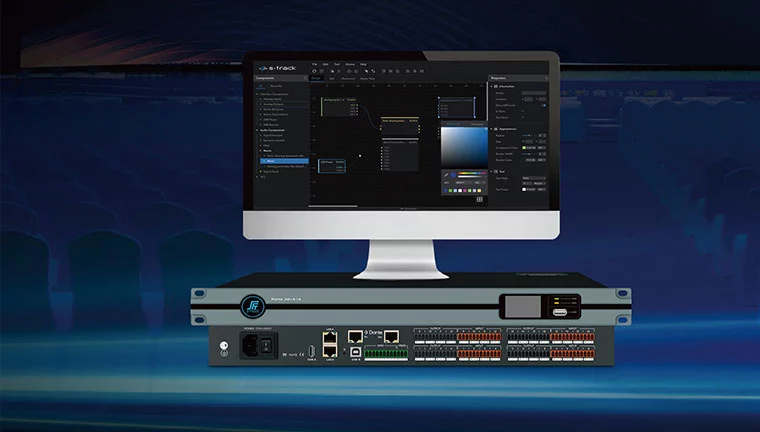Select the eyedropper tool in color picker

[446, 175]
